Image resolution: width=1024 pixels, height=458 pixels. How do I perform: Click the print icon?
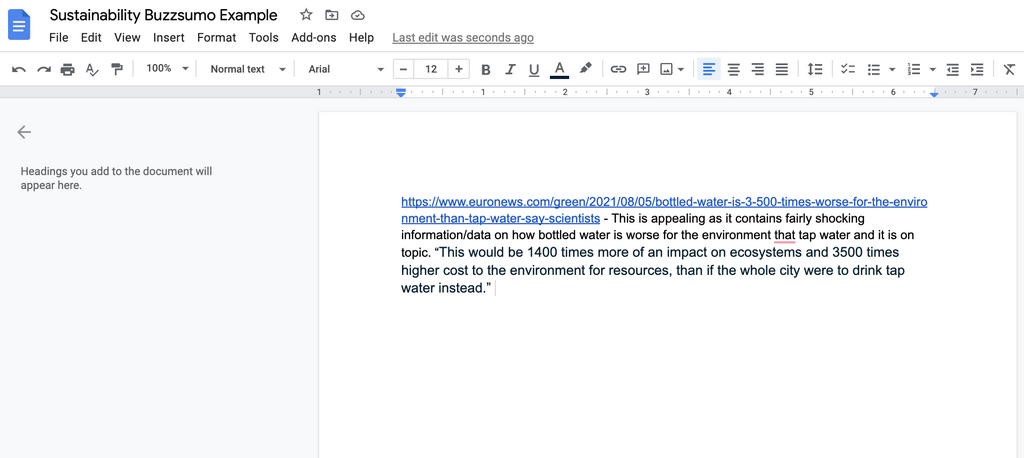(67, 69)
